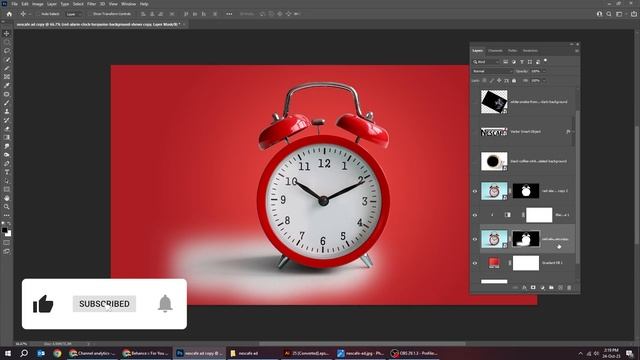This screenshot has width=640, height=360.
Task: Open the Image menu
Action: pos(38,4)
